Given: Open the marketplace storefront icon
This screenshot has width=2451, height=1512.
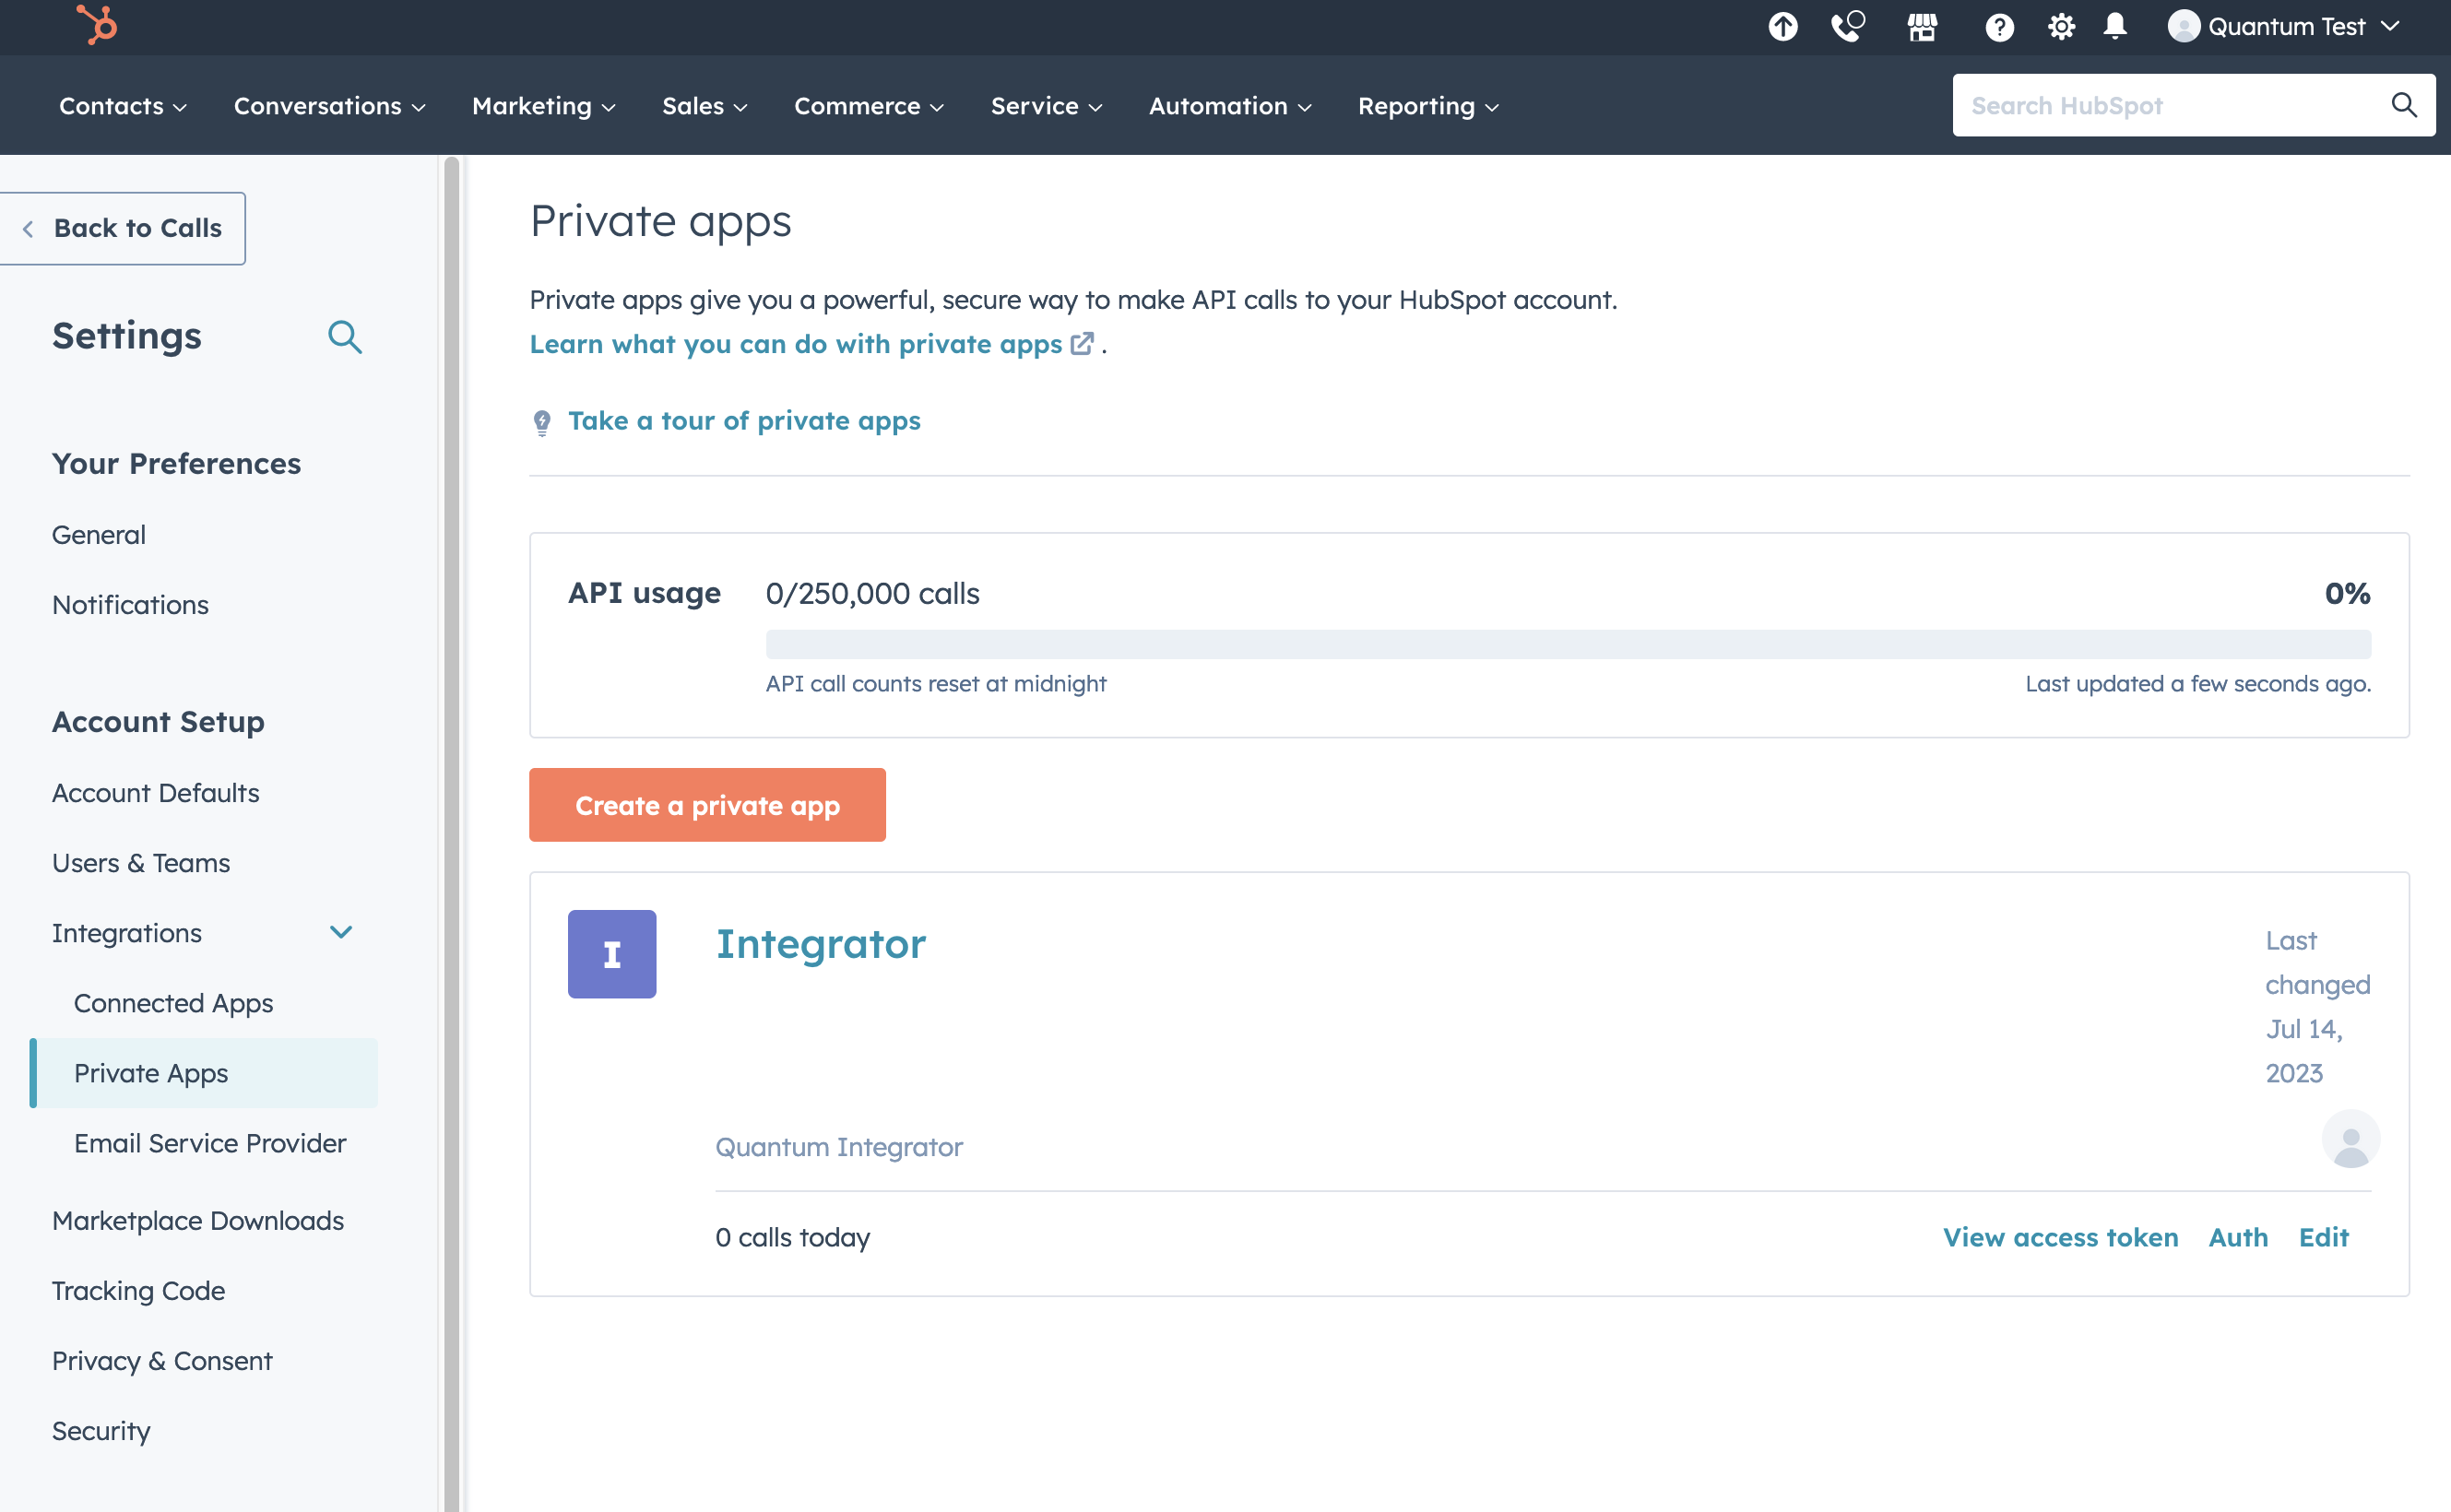Looking at the screenshot, I should [1921, 27].
